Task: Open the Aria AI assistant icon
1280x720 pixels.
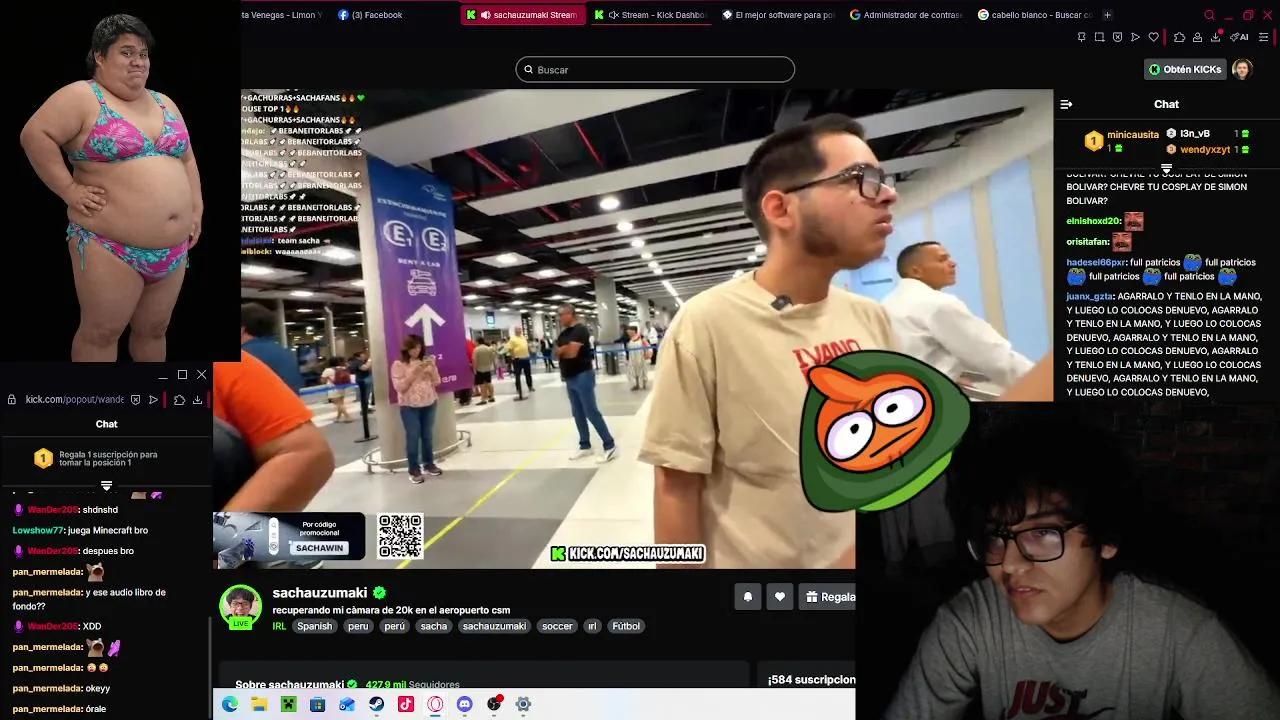Action: pyautogui.click(x=1240, y=37)
